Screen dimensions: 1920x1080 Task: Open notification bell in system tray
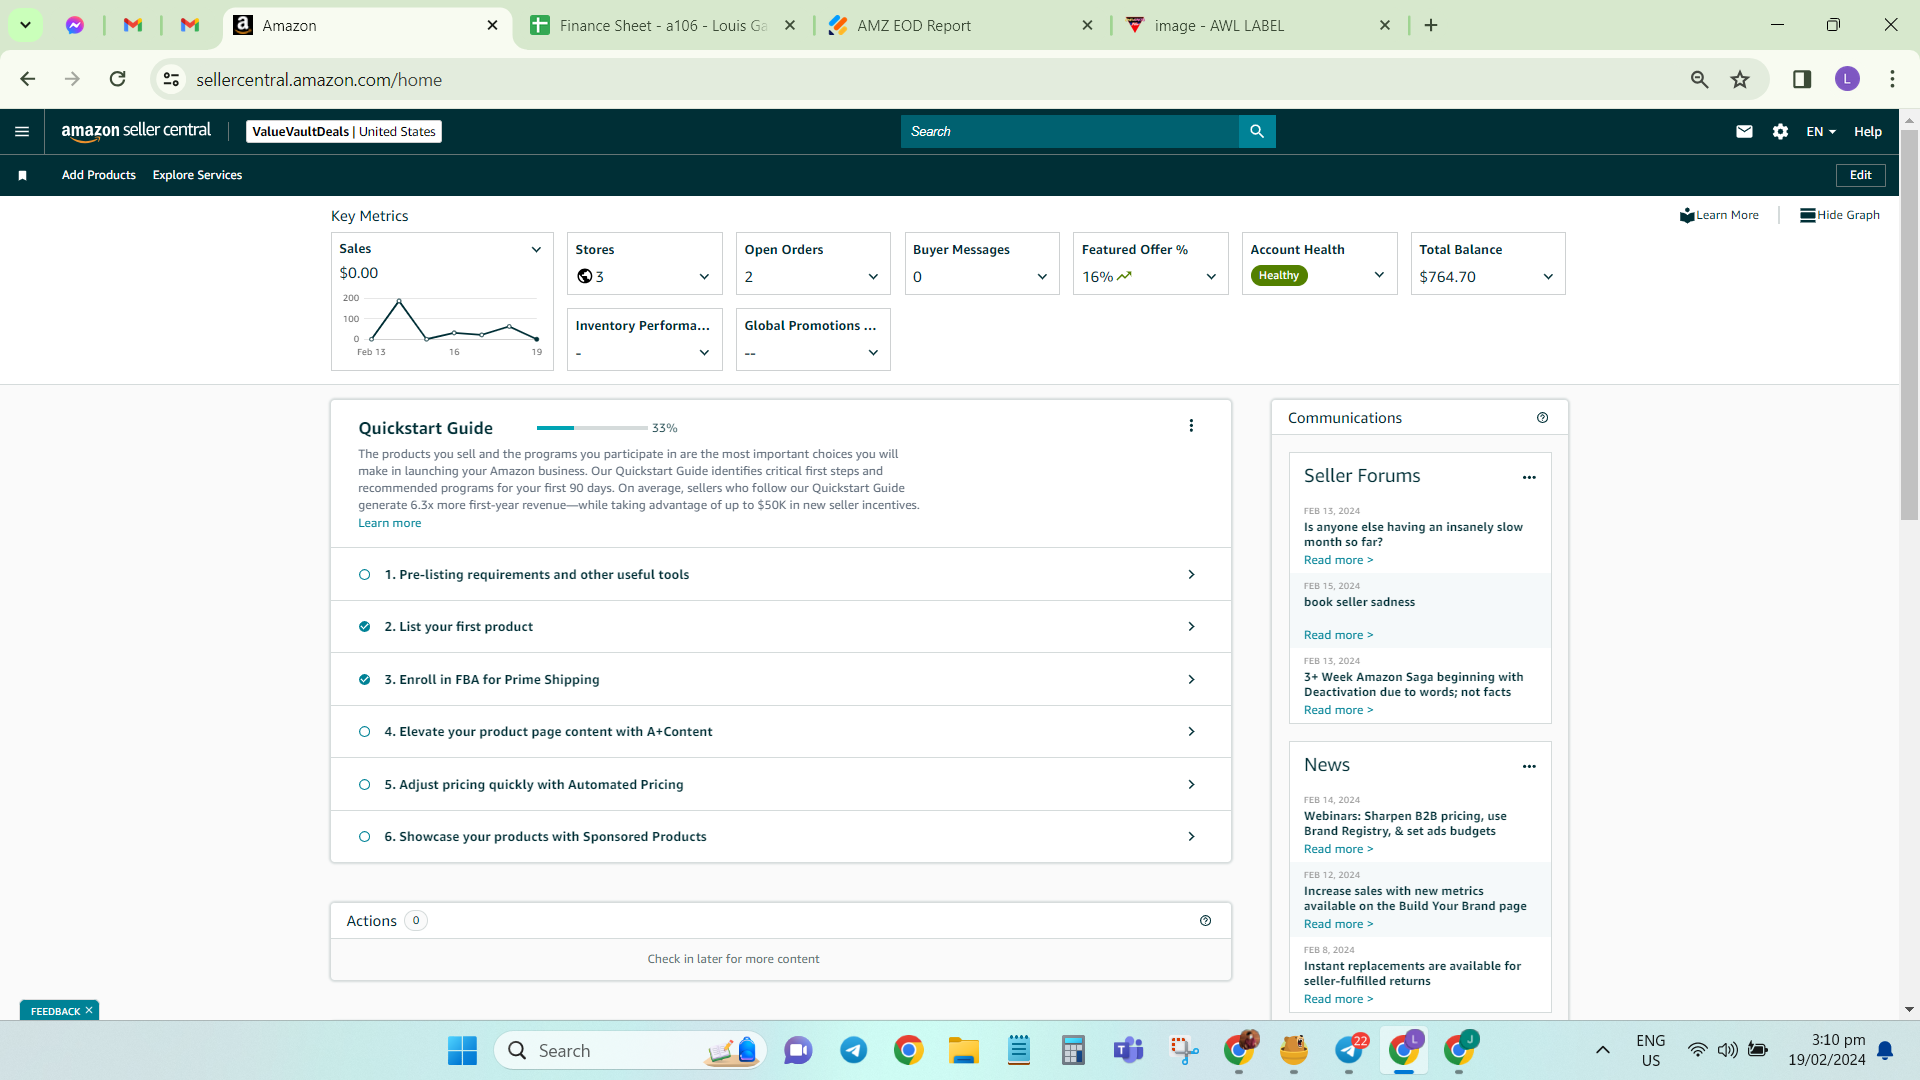pos(1885,1051)
